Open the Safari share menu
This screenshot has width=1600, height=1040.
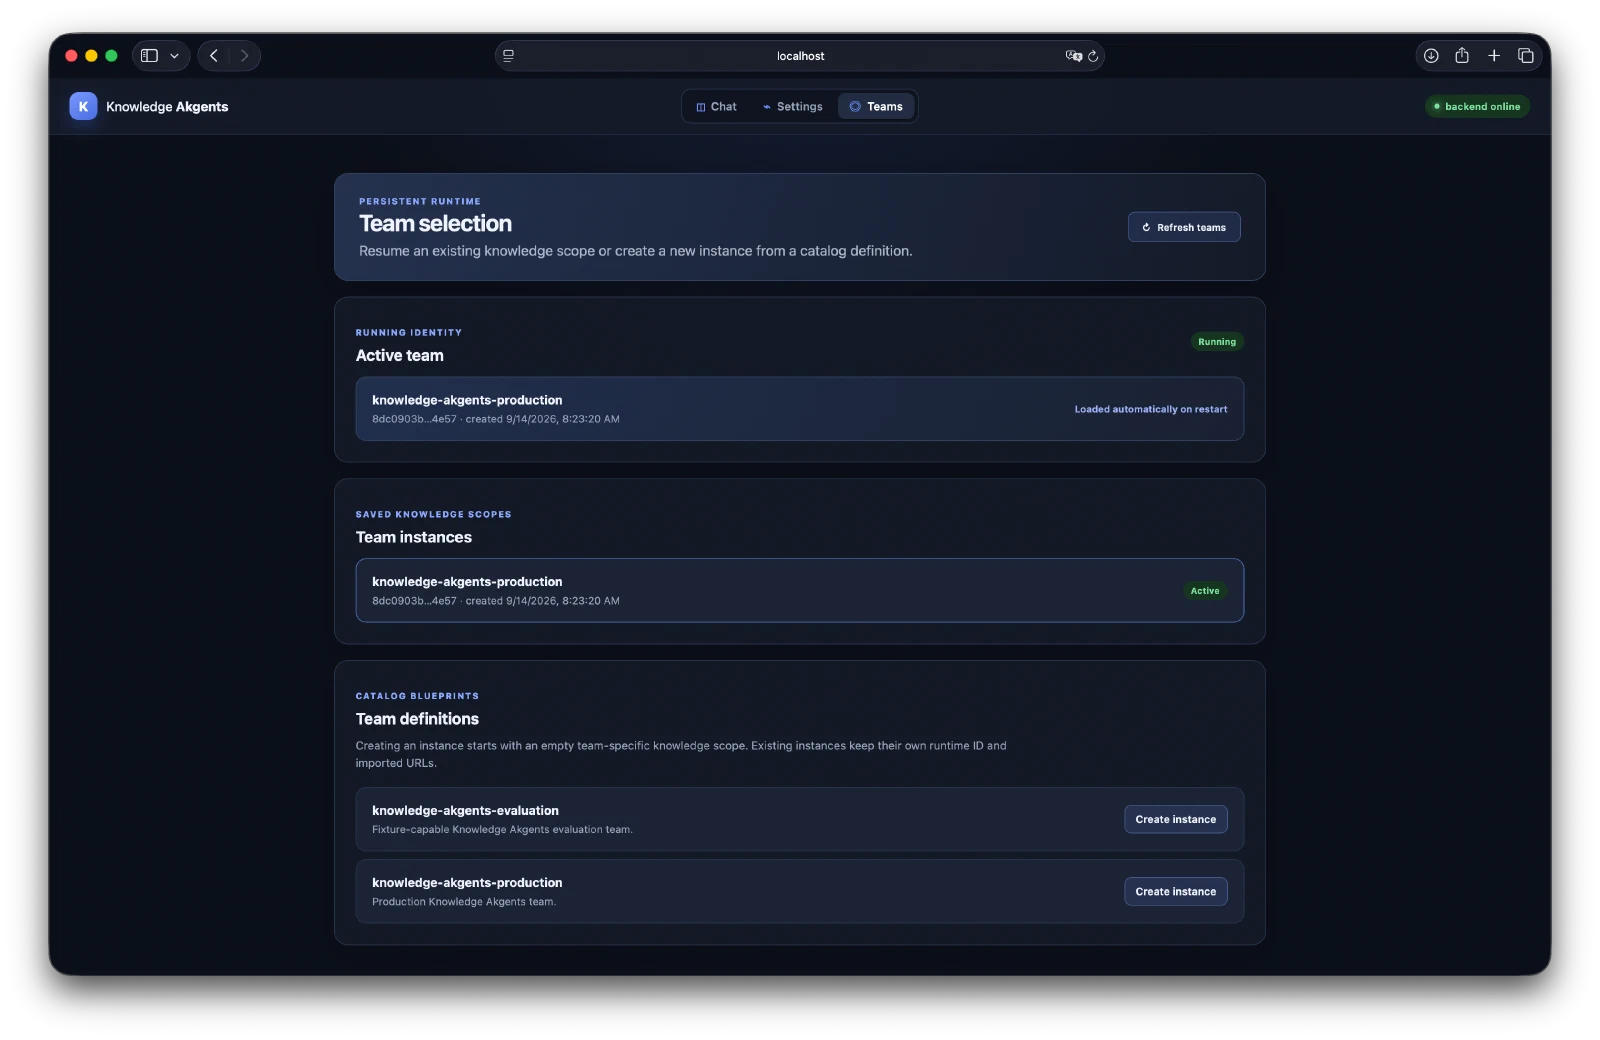[1462, 55]
